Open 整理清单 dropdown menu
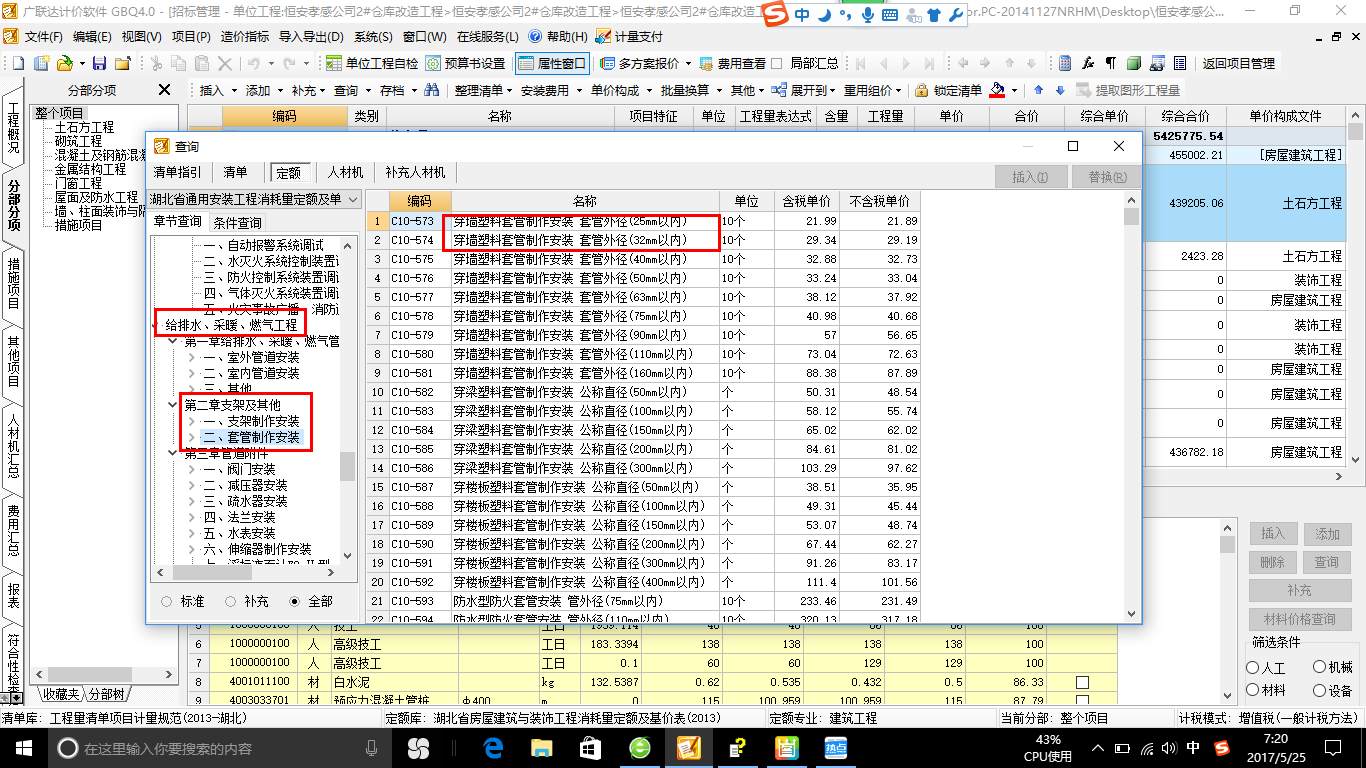This screenshot has height=768, width=1366. click(482, 90)
